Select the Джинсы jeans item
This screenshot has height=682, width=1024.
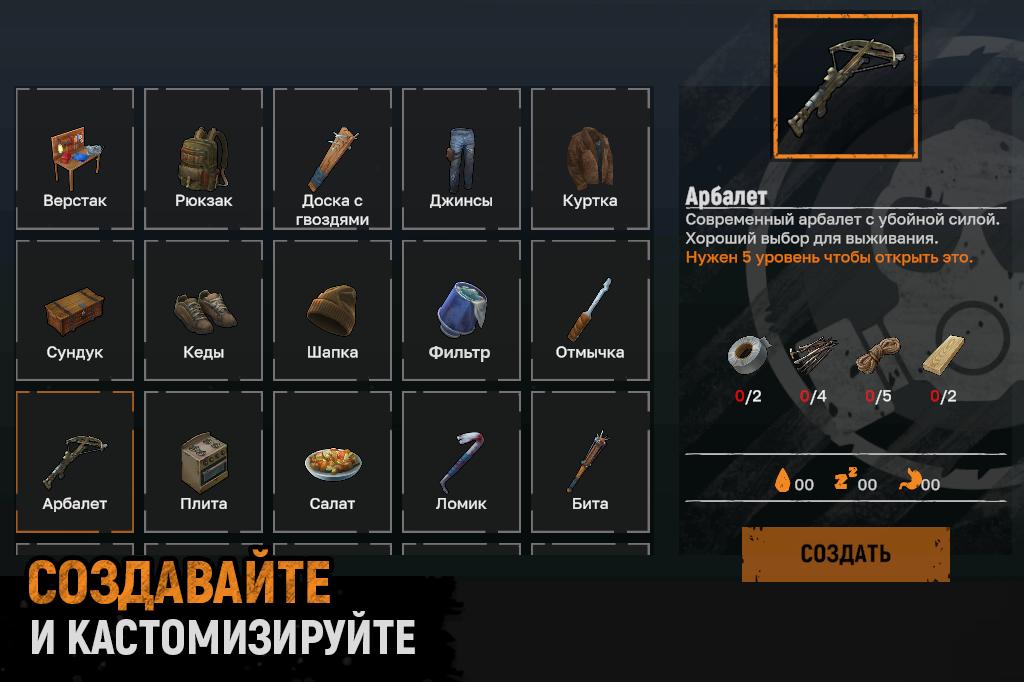pyautogui.click(x=461, y=159)
